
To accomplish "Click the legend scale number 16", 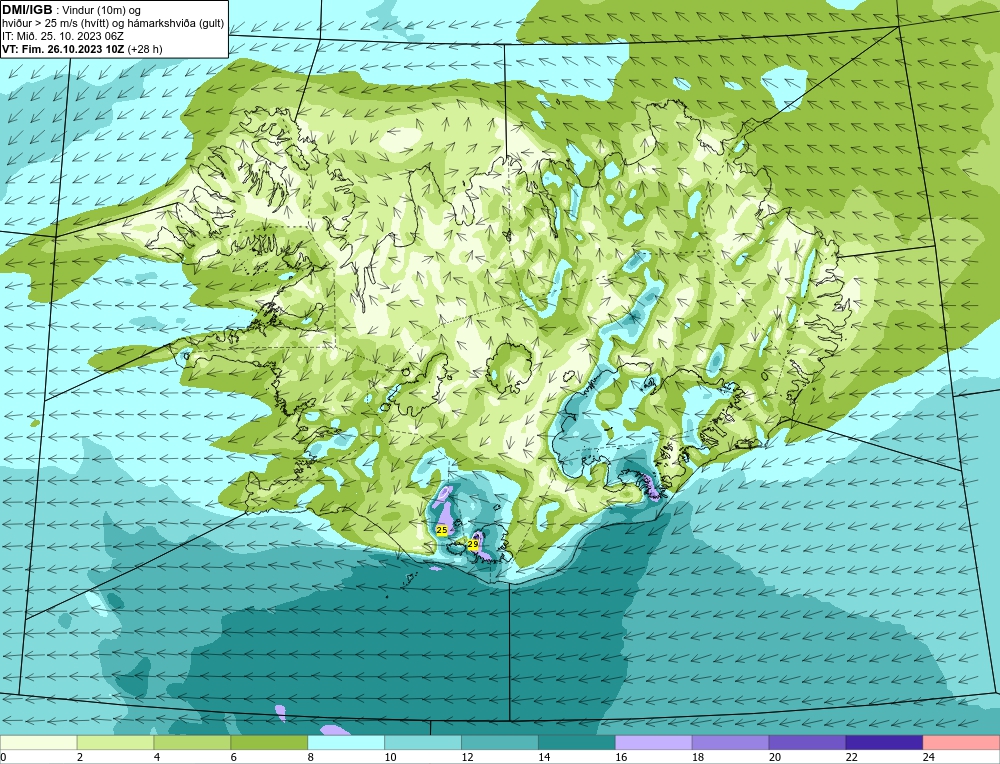I will 621,757.
